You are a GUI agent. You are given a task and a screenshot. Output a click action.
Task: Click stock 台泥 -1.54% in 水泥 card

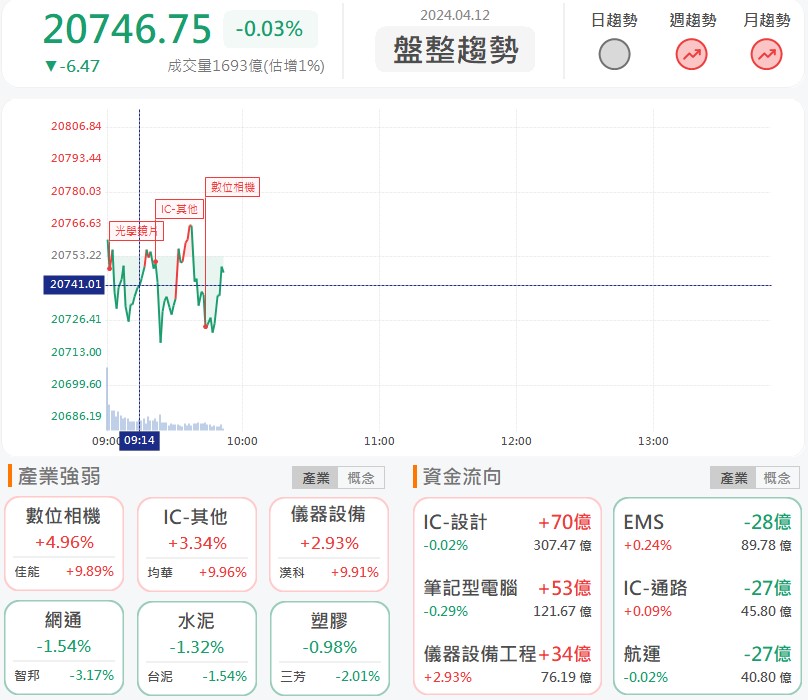197,677
